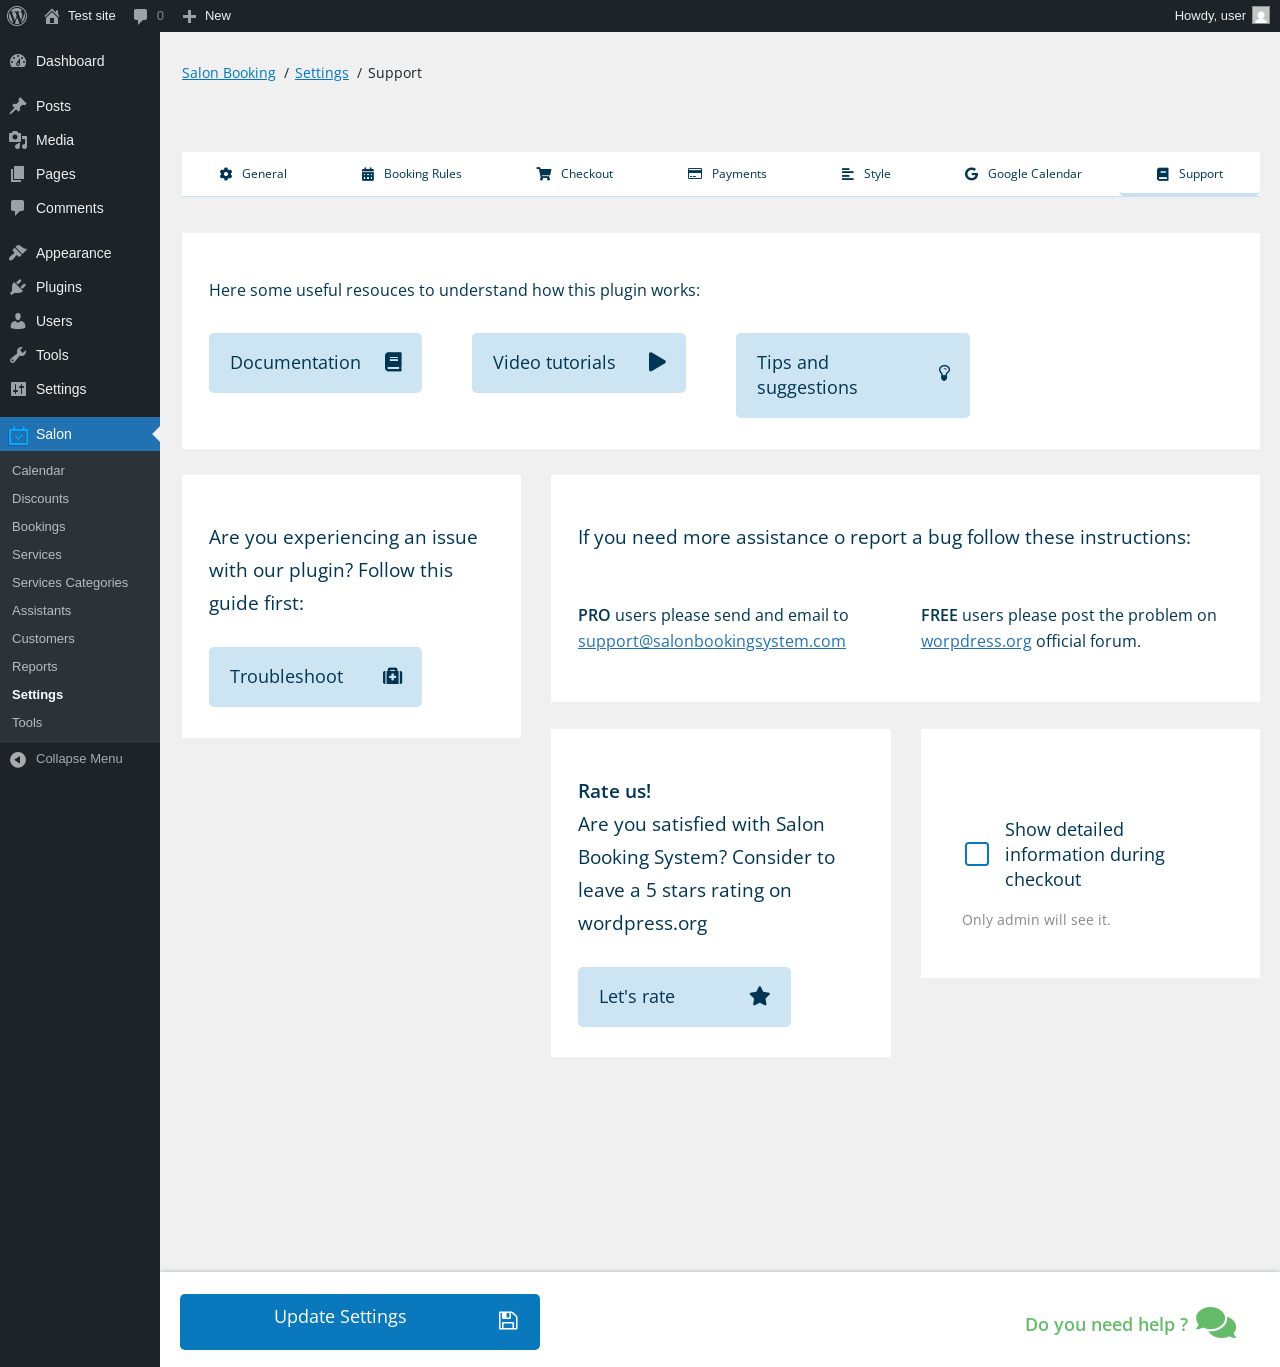
Task: Click the Troubleshoot button
Action: [315, 677]
